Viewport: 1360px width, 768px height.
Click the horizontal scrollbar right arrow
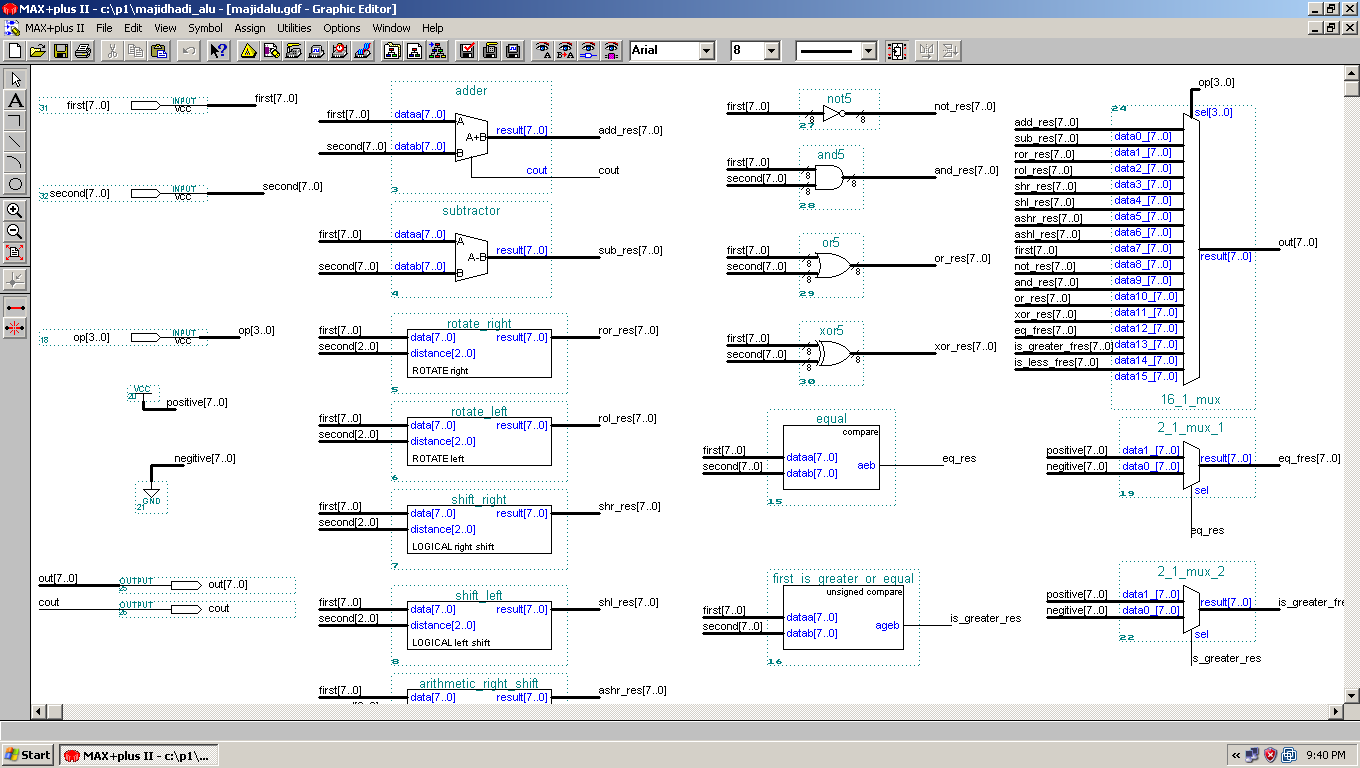(1335, 711)
